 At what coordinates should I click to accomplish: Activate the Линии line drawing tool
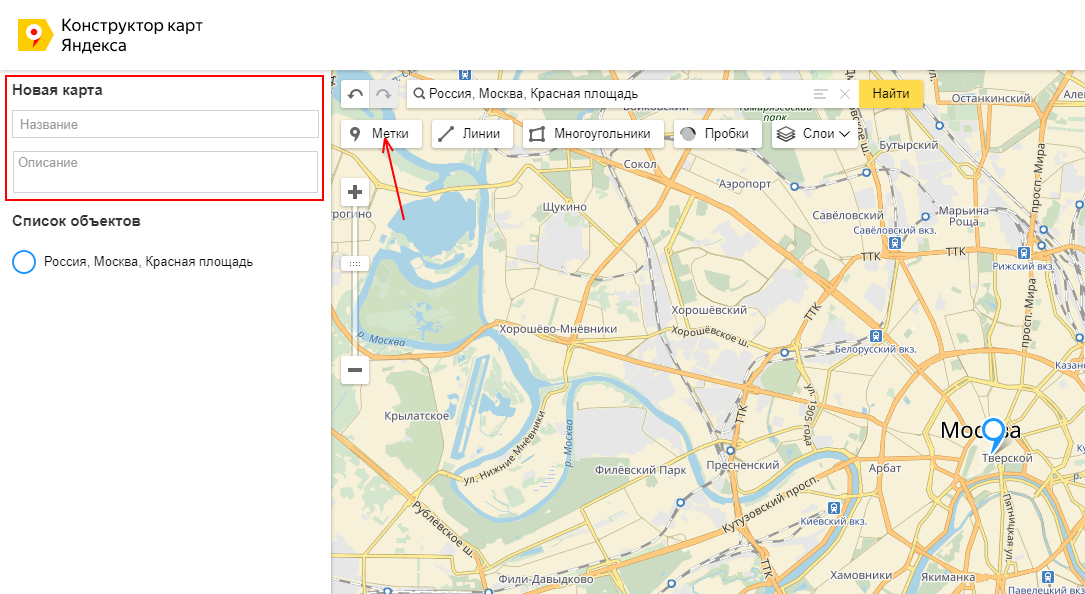point(472,134)
